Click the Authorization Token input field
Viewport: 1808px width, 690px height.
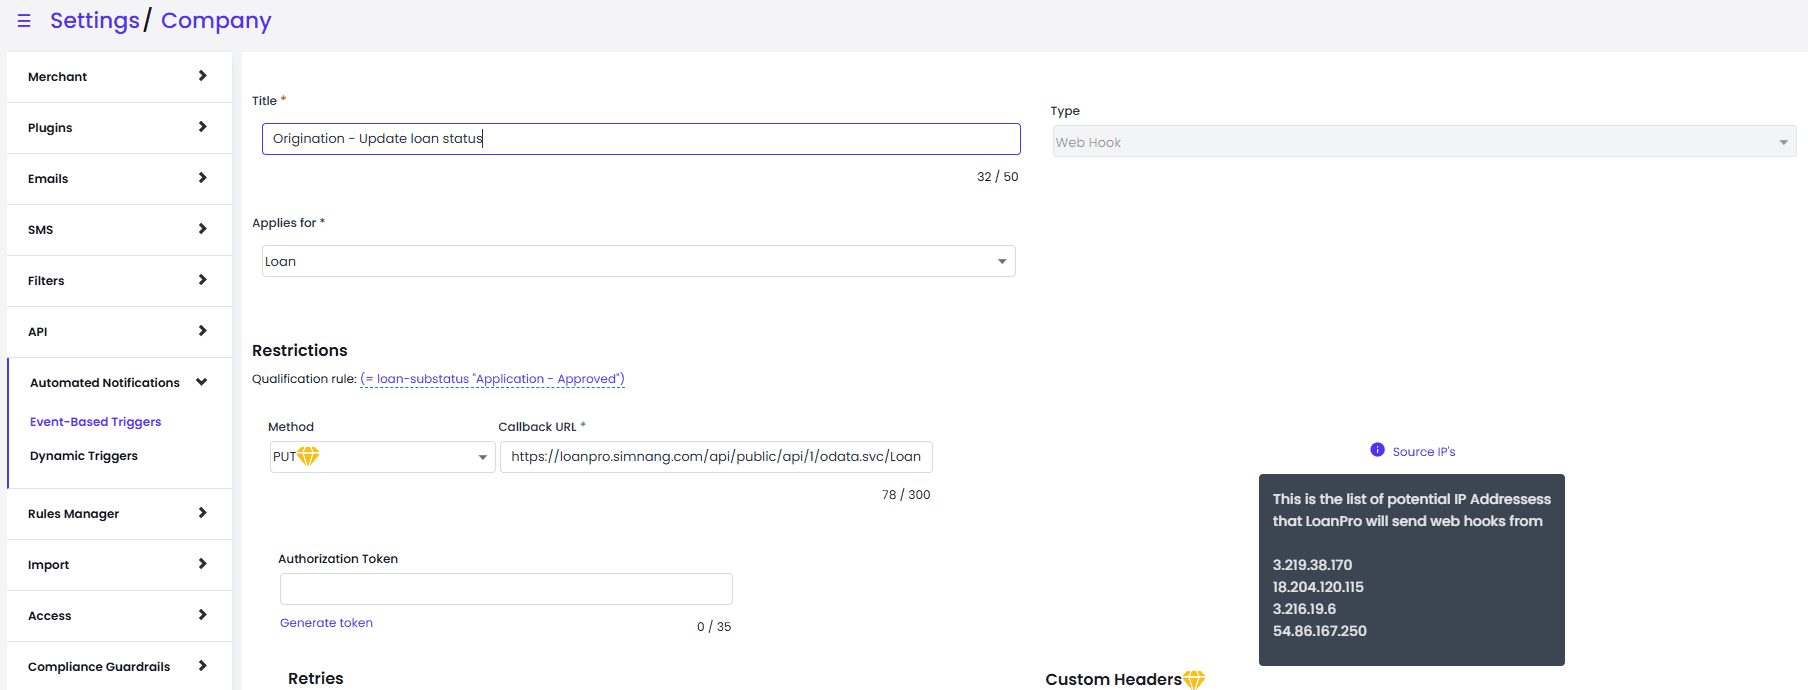pos(506,589)
